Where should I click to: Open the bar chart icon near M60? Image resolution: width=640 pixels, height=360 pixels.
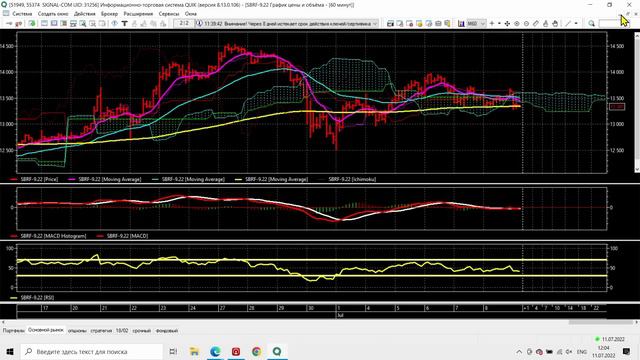(x=461, y=24)
